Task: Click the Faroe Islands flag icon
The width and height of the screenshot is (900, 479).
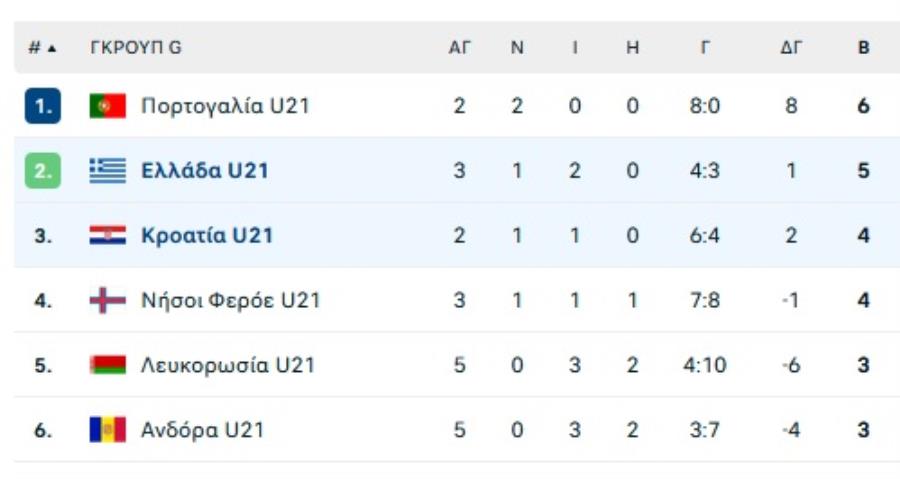Action: pos(107,300)
